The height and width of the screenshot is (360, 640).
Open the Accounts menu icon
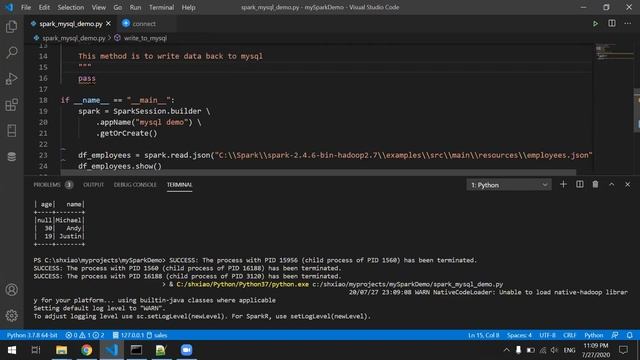tap(11, 290)
